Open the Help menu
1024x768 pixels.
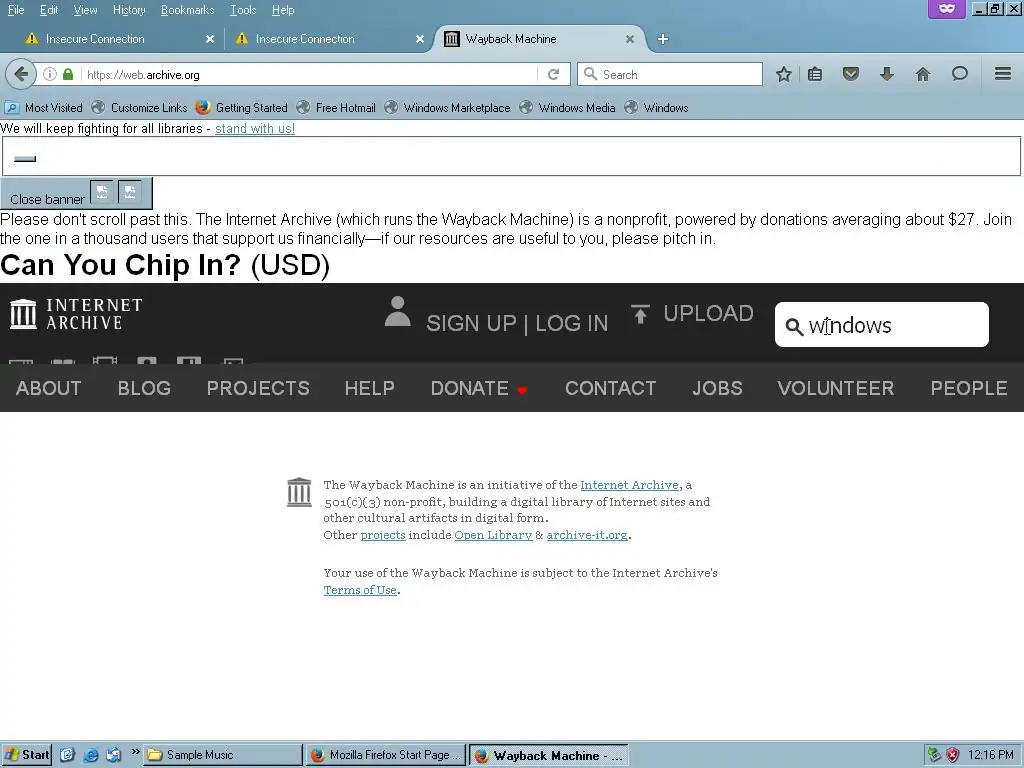(x=283, y=10)
